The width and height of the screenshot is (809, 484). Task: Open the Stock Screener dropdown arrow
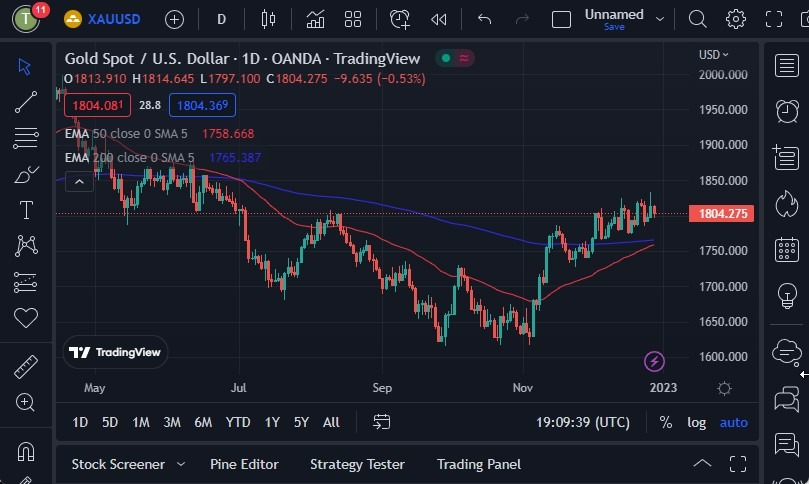click(x=181, y=464)
